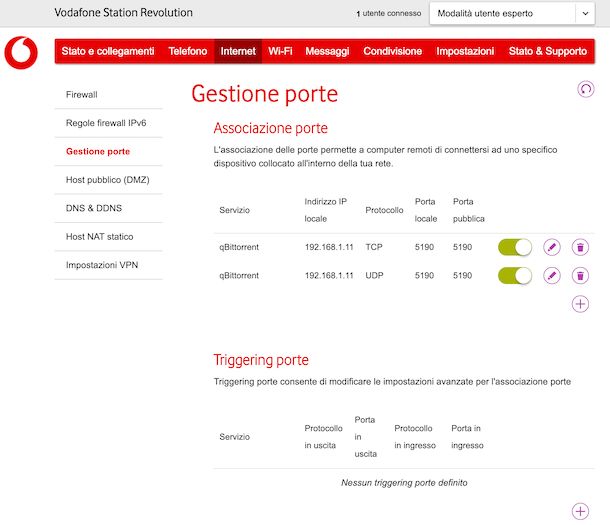610x525 pixels.
Task: Open Impostazioni VPN sidebar item
Action: click(109, 265)
